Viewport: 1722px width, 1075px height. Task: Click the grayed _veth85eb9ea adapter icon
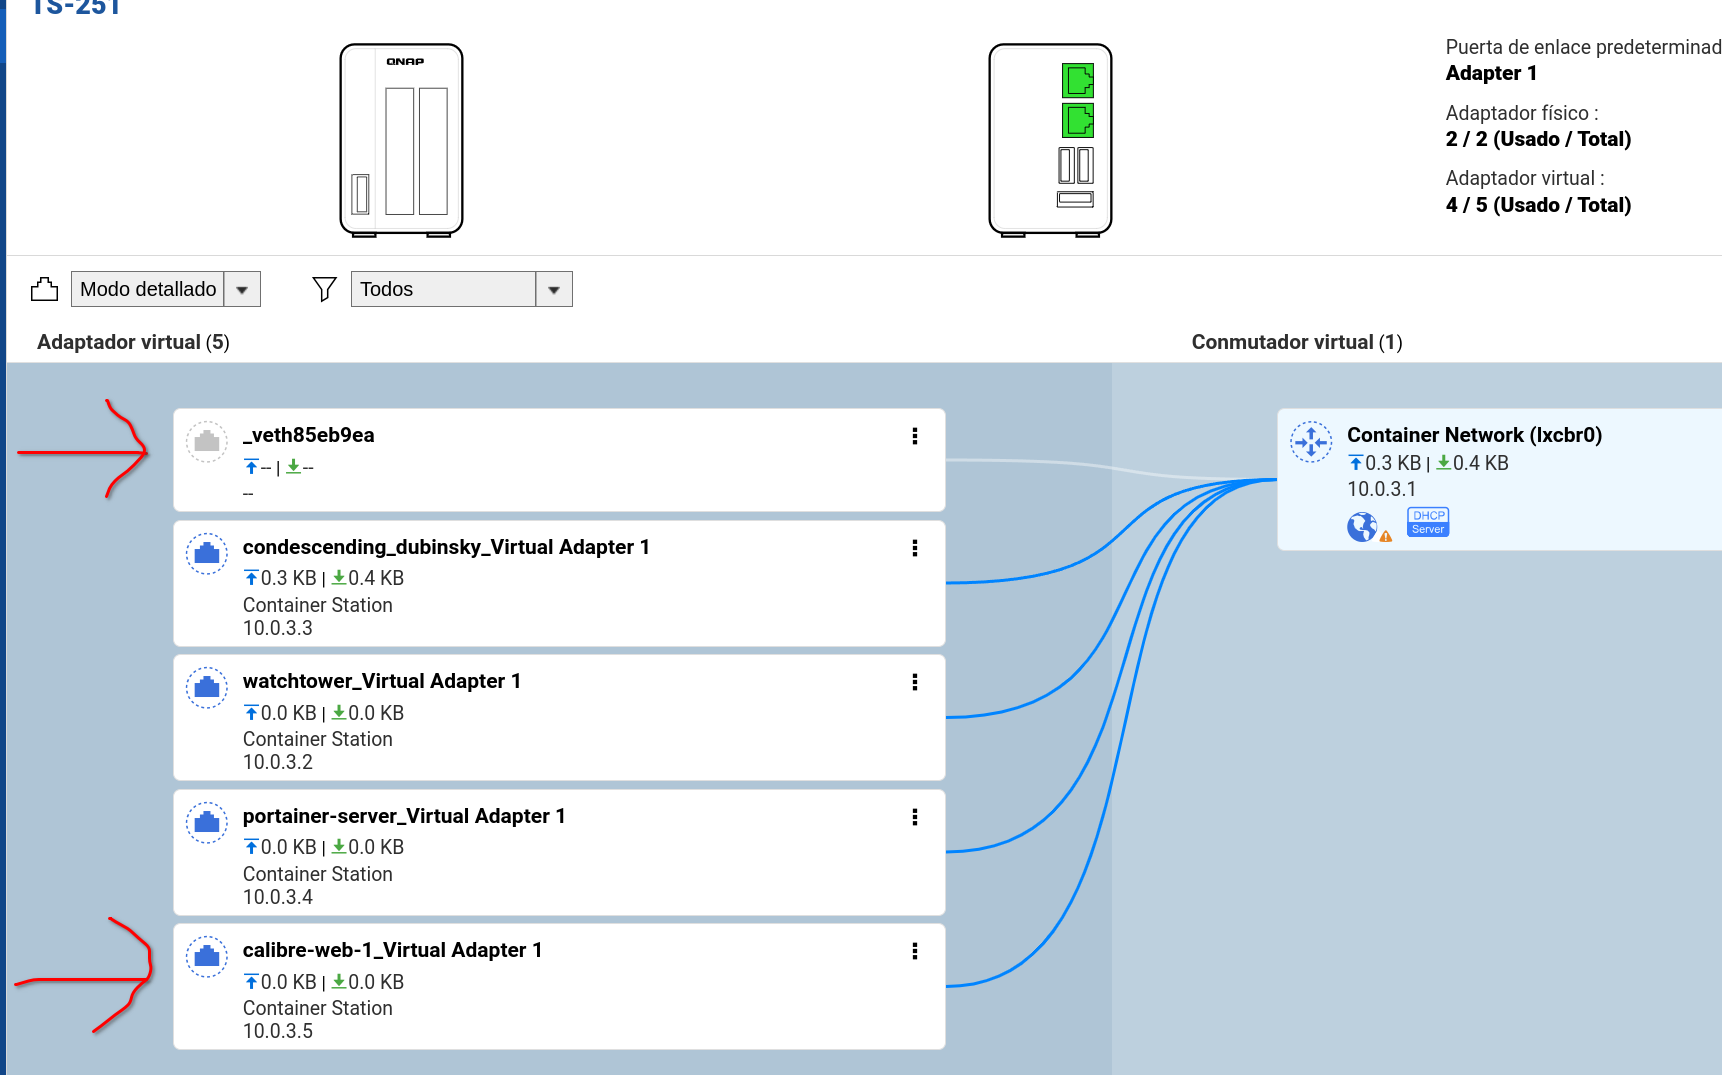[207, 441]
